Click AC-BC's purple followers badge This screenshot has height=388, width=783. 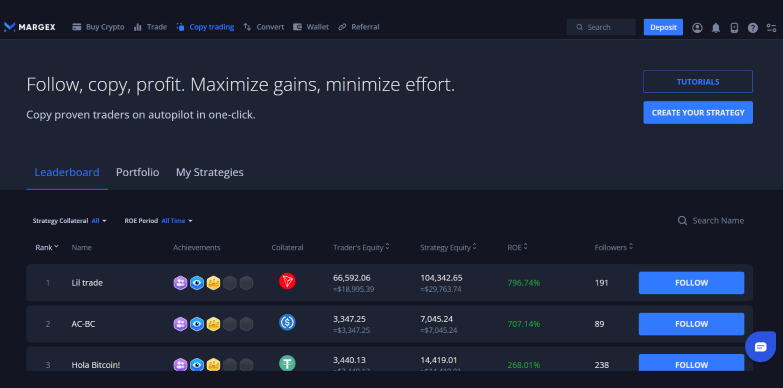click(x=180, y=324)
